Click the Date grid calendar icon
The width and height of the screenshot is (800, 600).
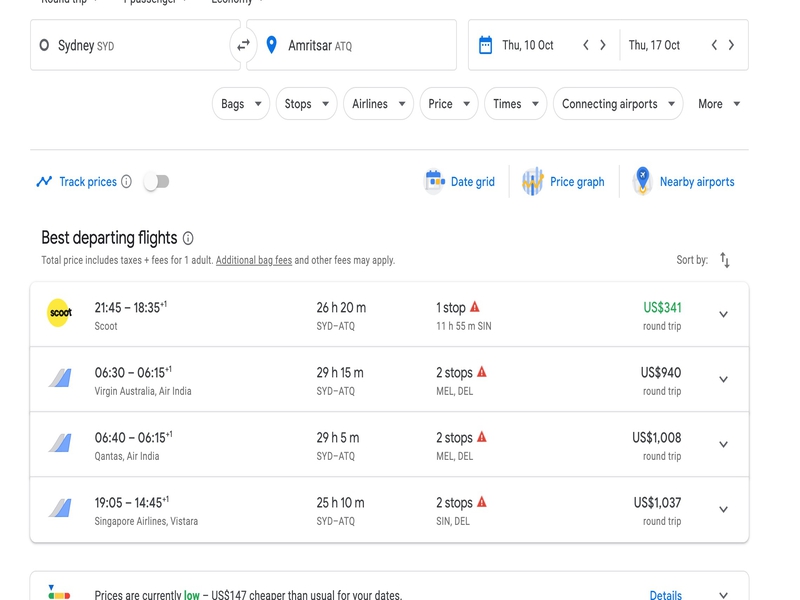tap(434, 182)
